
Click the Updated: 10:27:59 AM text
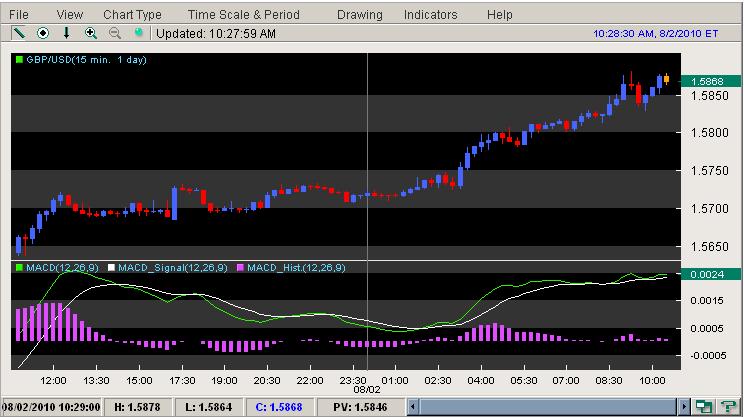tap(216, 34)
